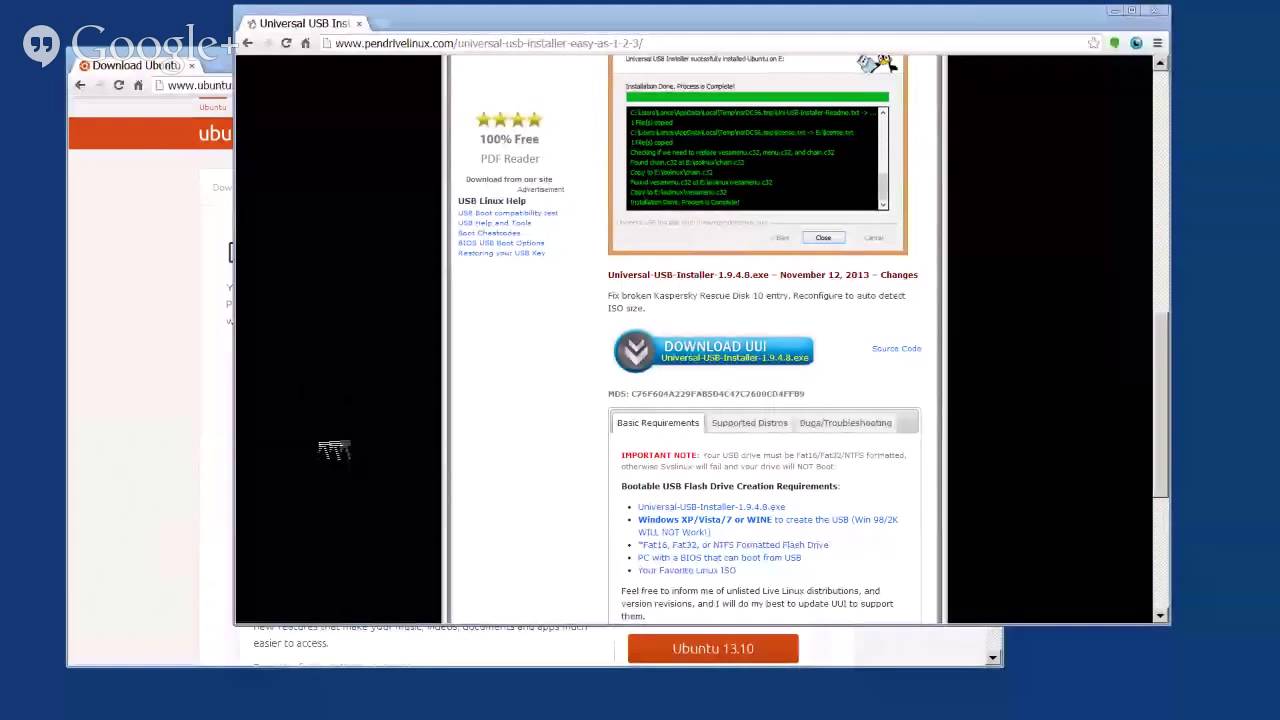Image resolution: width=1280 pixels, height=720 pixels.
Task: Reload the Ubuntu download window page
Action: [118, 85]
